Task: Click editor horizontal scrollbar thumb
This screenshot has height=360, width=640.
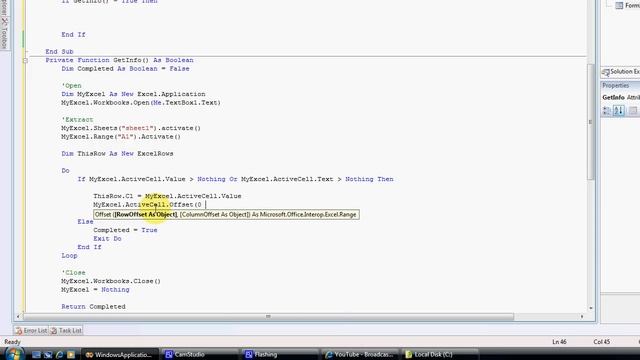Action: click(269, 316)
